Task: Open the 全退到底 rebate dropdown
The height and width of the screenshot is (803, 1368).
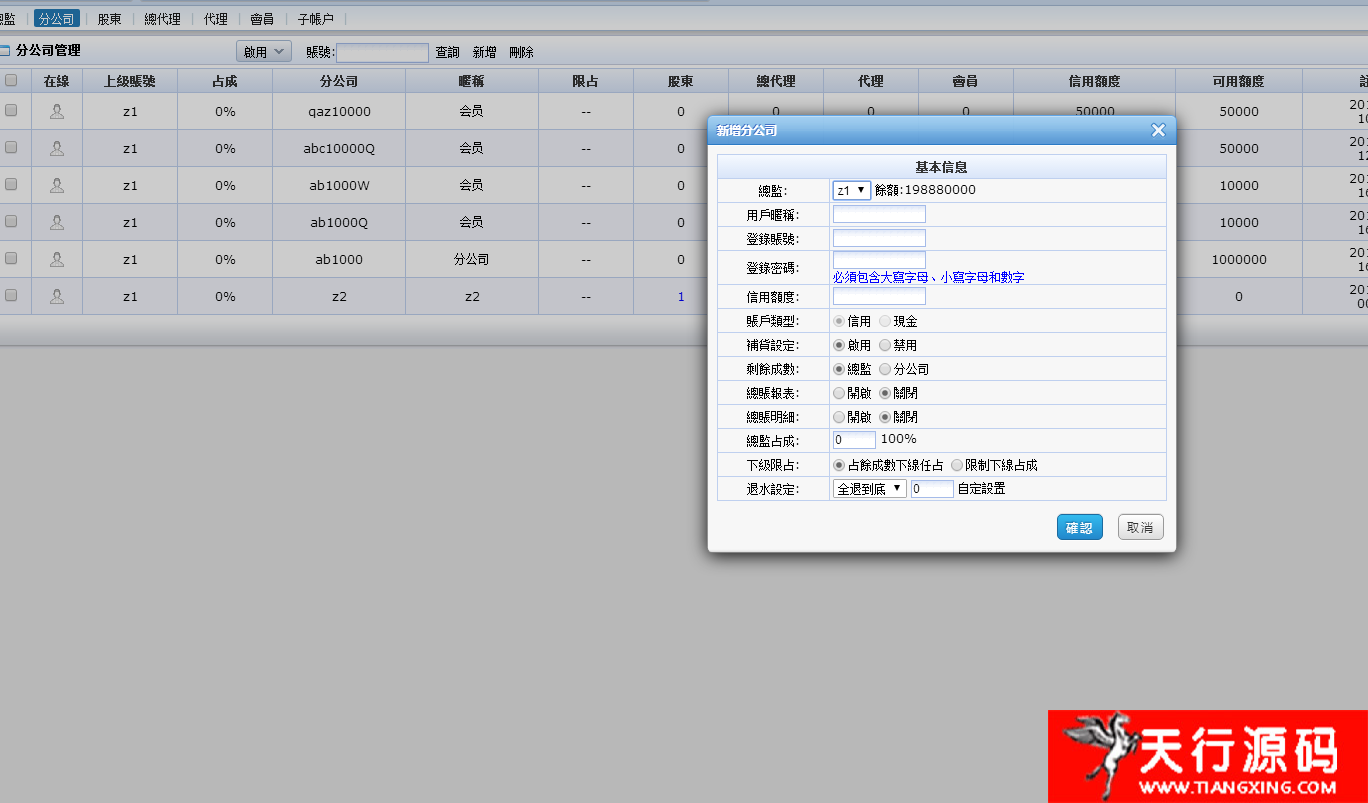Action: [x=870, y=489]
